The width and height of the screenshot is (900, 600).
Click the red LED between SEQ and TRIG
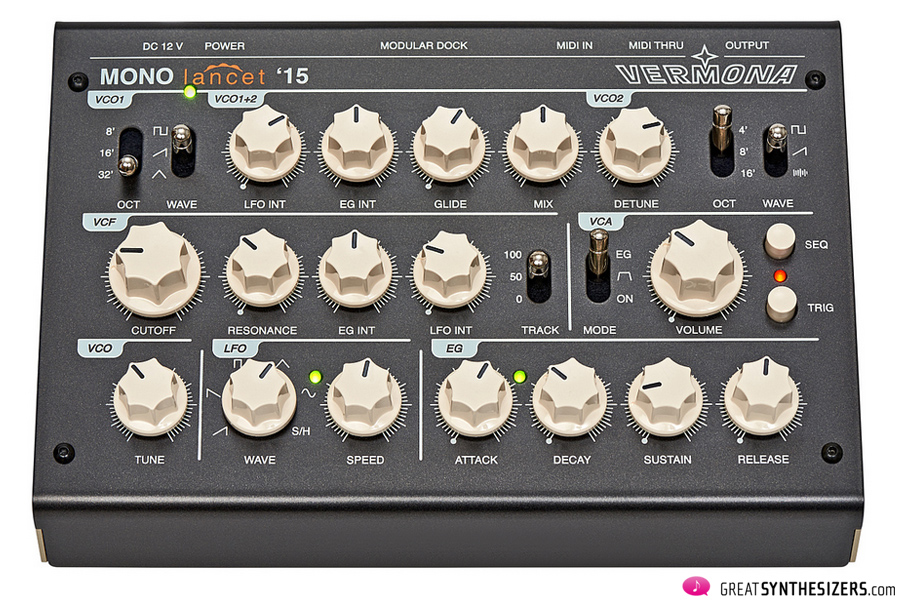pyautogui.click(x=779, y=276)
